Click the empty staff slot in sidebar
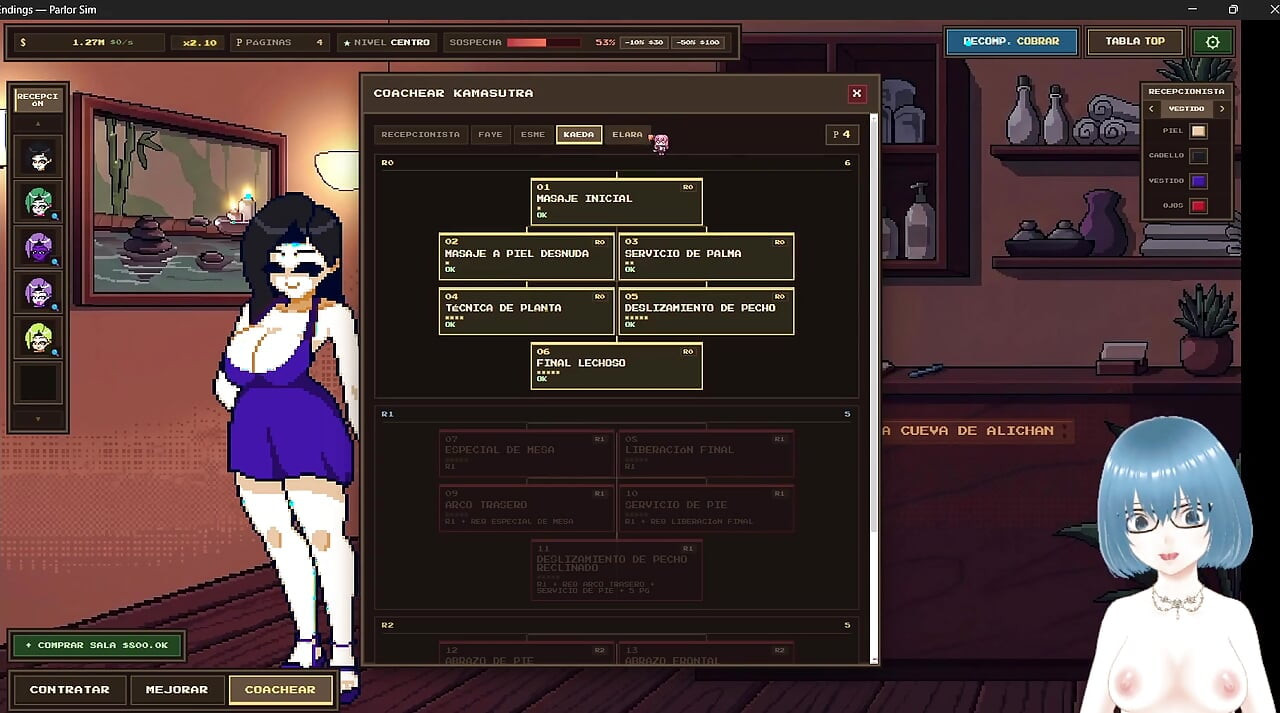This screenshot has width=1280, height=713. pos(38,383)
